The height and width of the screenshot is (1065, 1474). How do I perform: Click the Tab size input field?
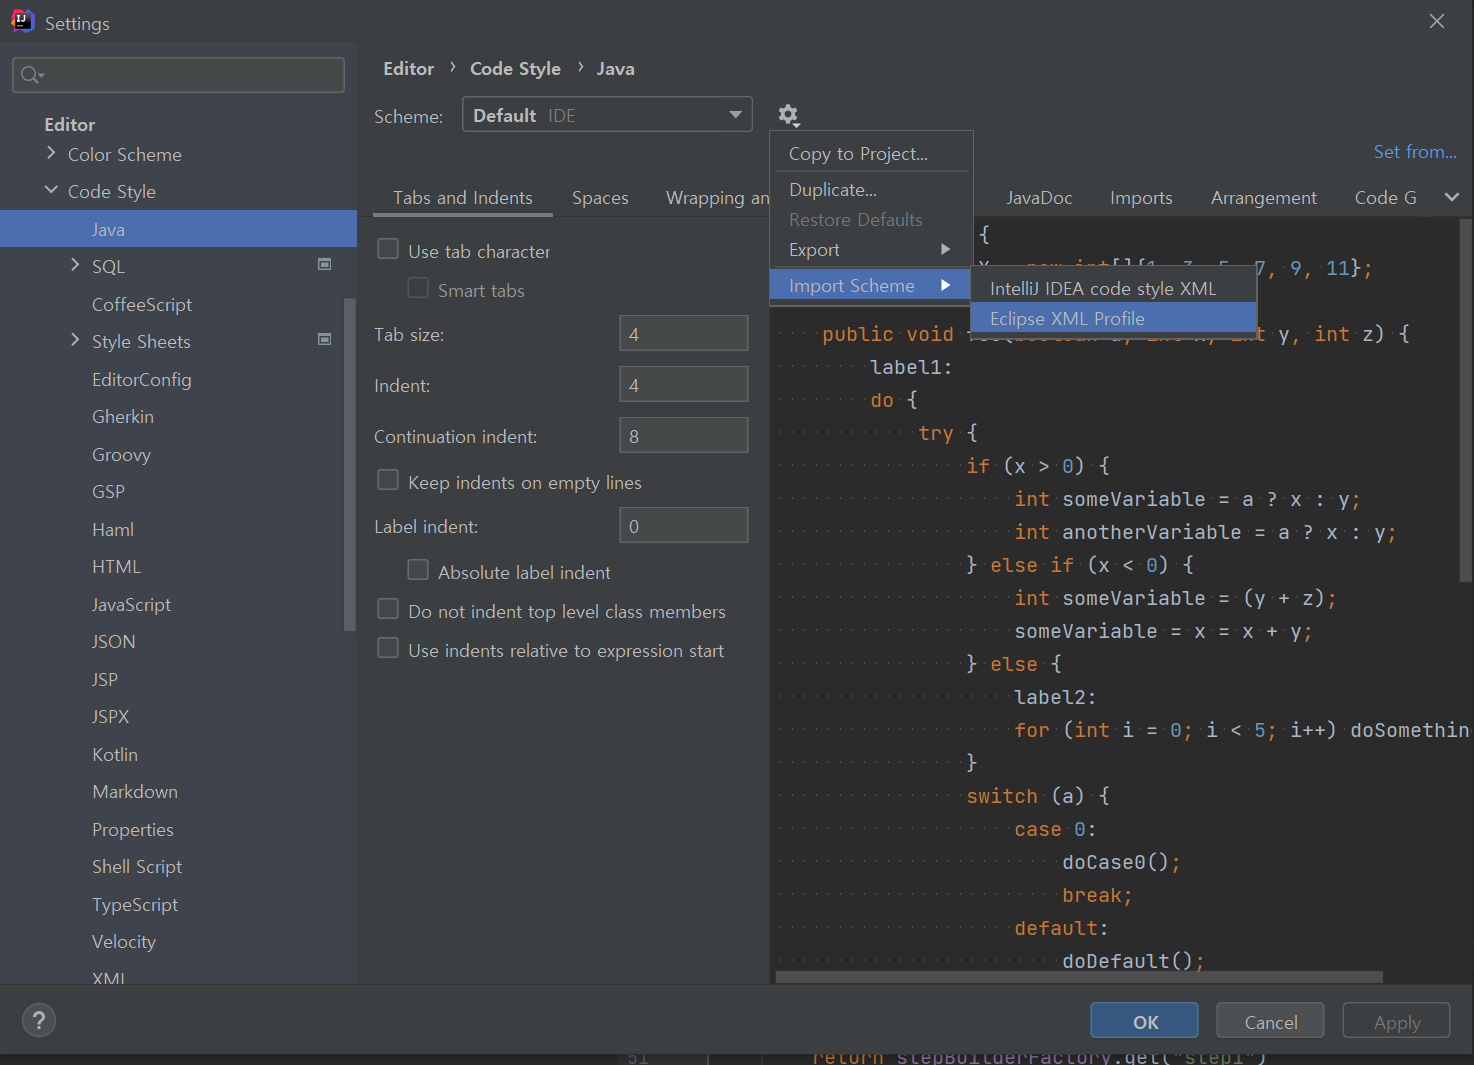(x=684, y=334)
